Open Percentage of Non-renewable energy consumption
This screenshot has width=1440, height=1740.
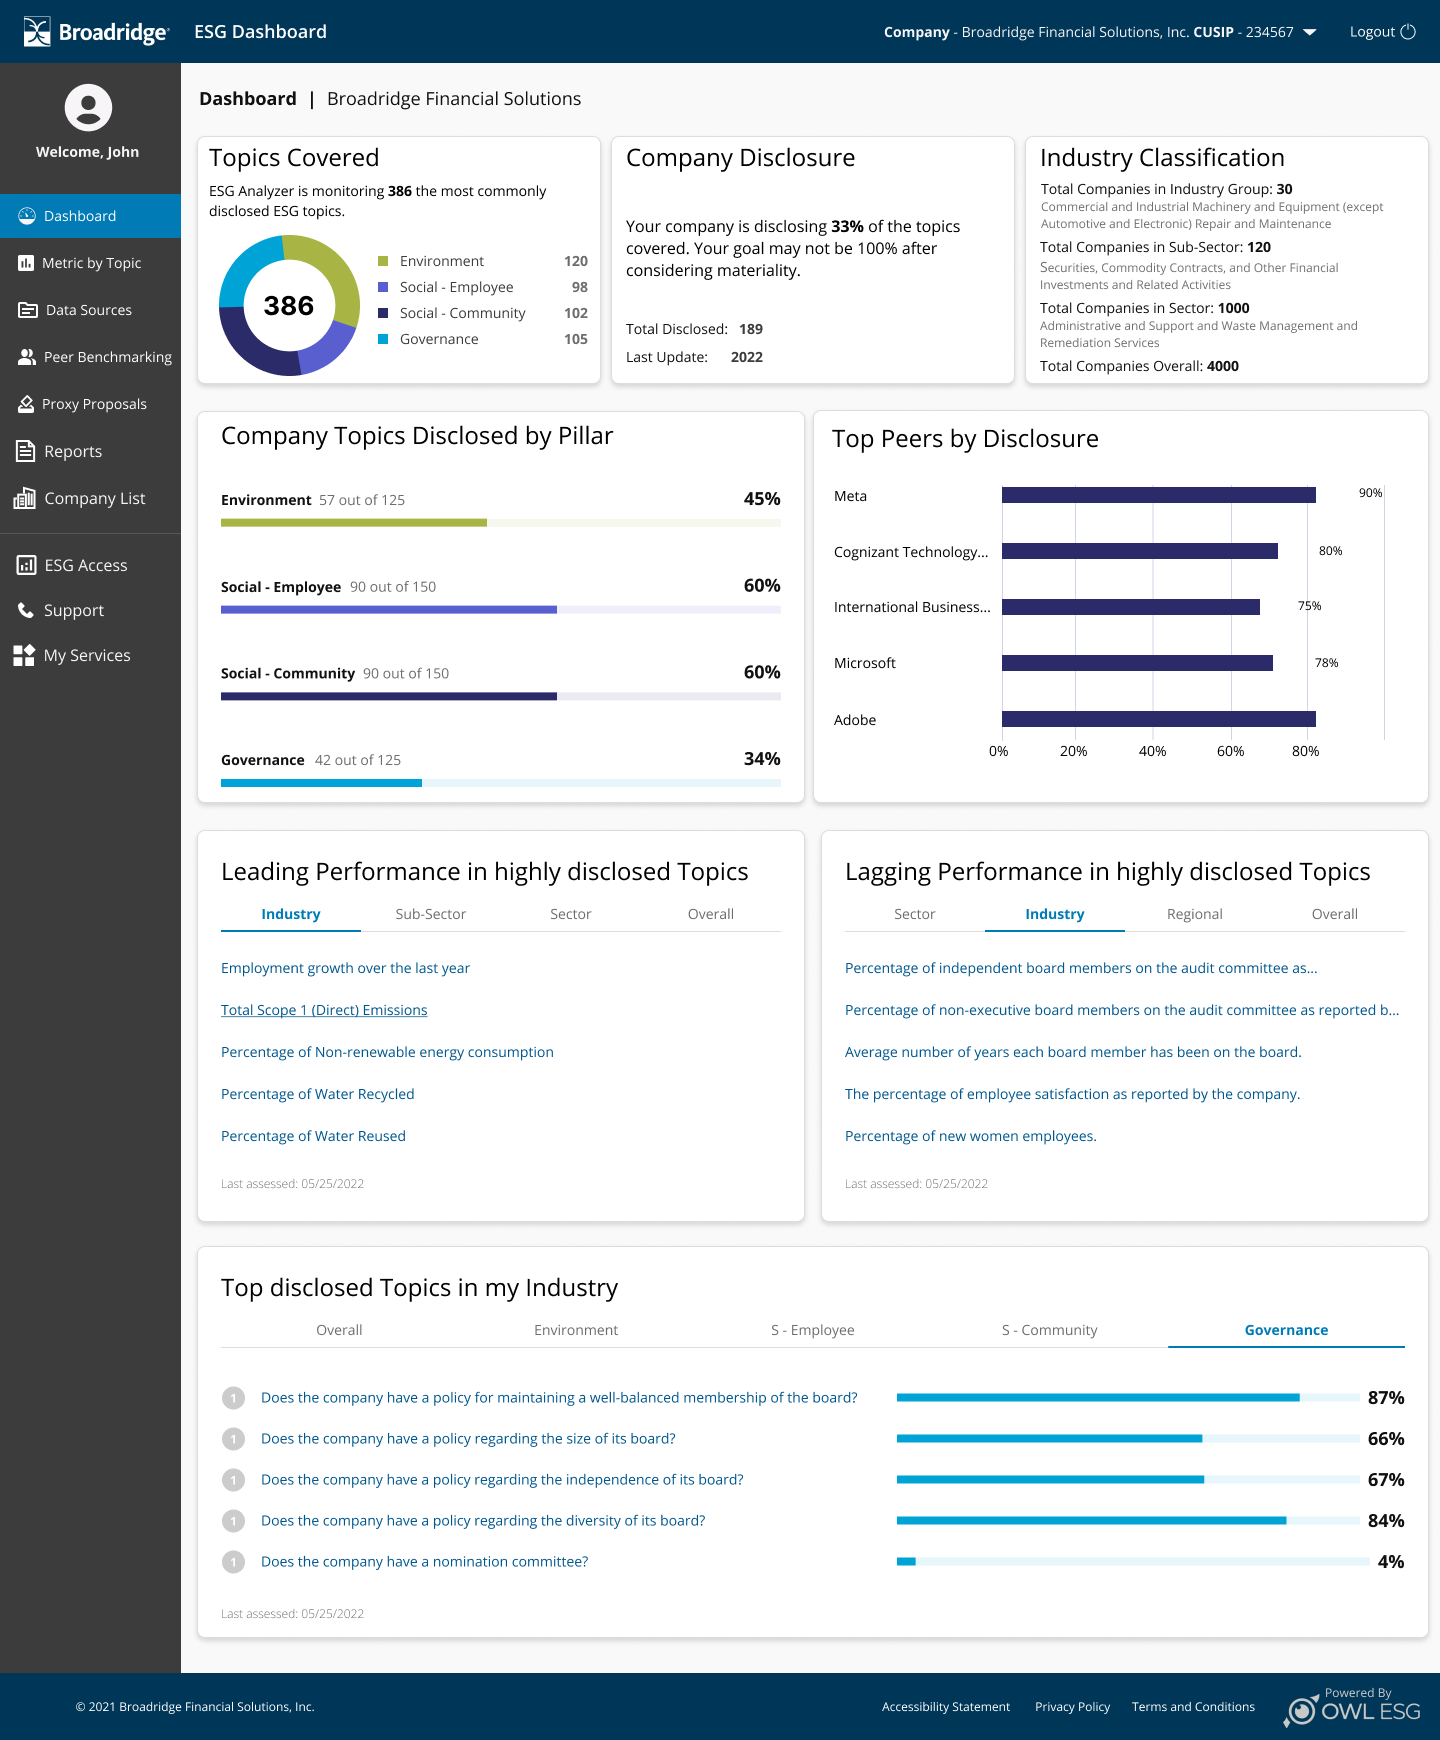(387, 1052)
